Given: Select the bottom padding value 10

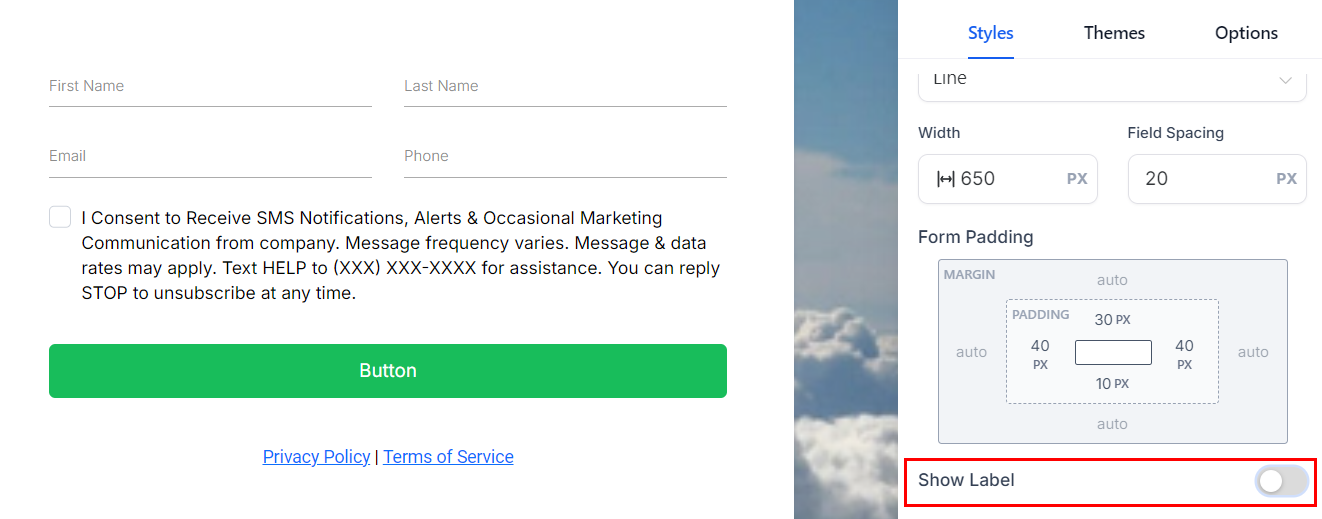Looking at the screenshot, I should pyautogui.click(x=1103, y=384).
